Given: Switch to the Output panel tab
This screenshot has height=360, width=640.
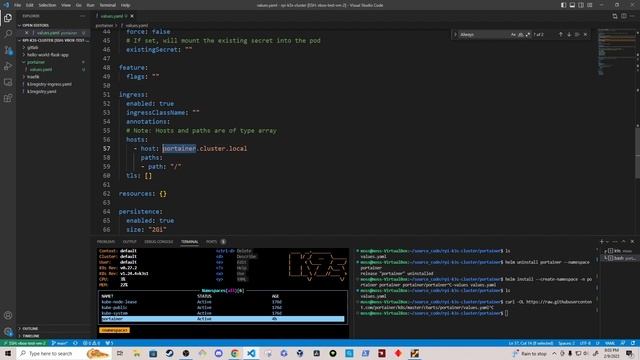Looking at the screenshot, I should coord(129,242).
